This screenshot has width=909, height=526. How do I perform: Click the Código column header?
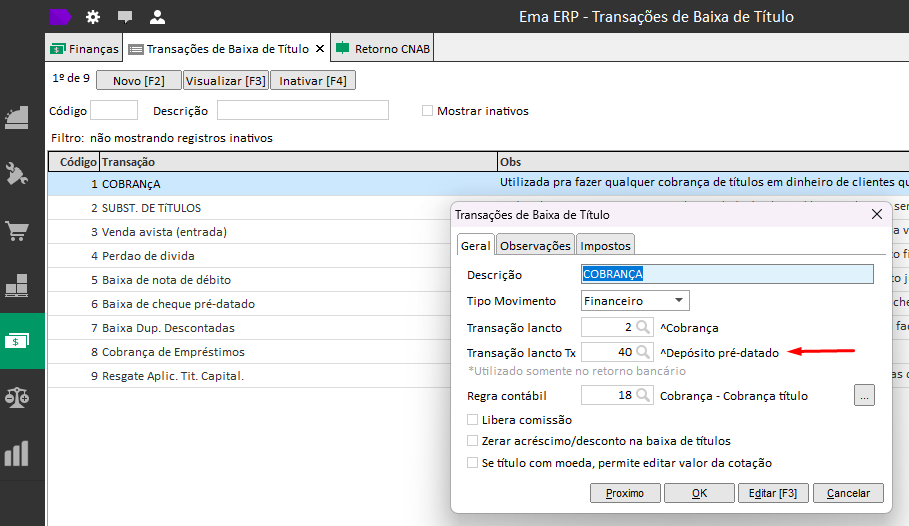(x=74, y=162)
